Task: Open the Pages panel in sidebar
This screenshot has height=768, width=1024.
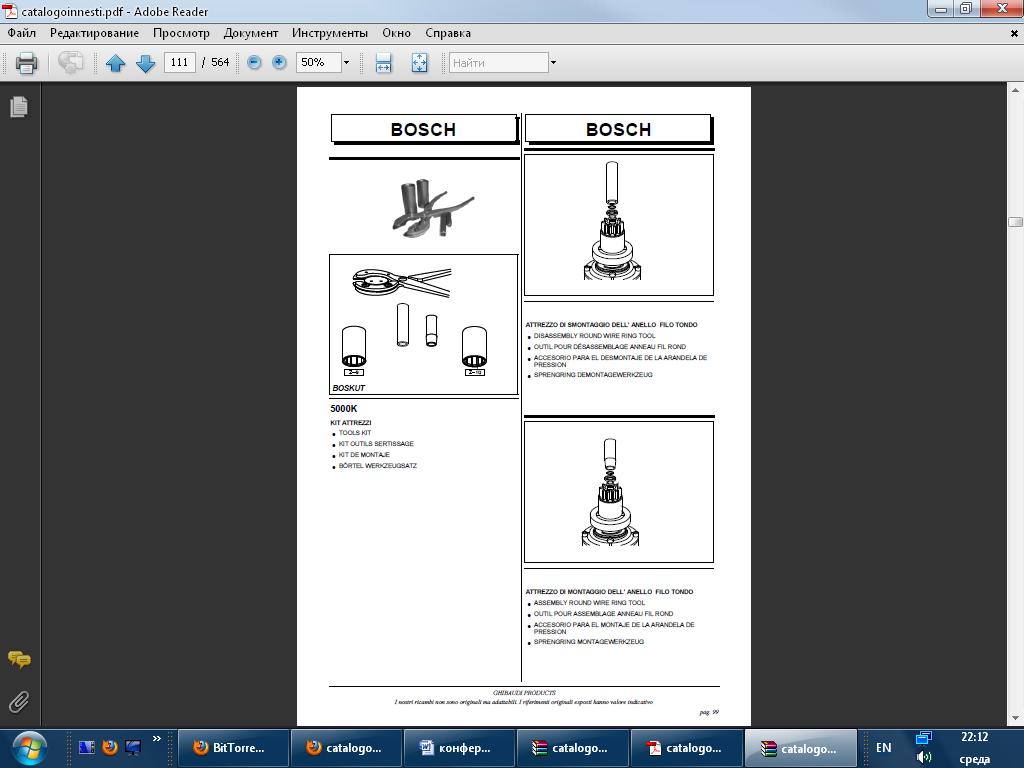Action: click(19, 106)
